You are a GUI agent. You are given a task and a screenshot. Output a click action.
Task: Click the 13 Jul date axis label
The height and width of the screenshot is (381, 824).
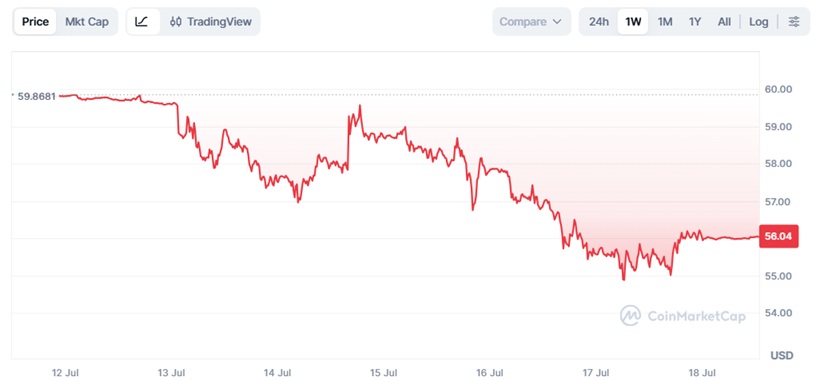171,373
